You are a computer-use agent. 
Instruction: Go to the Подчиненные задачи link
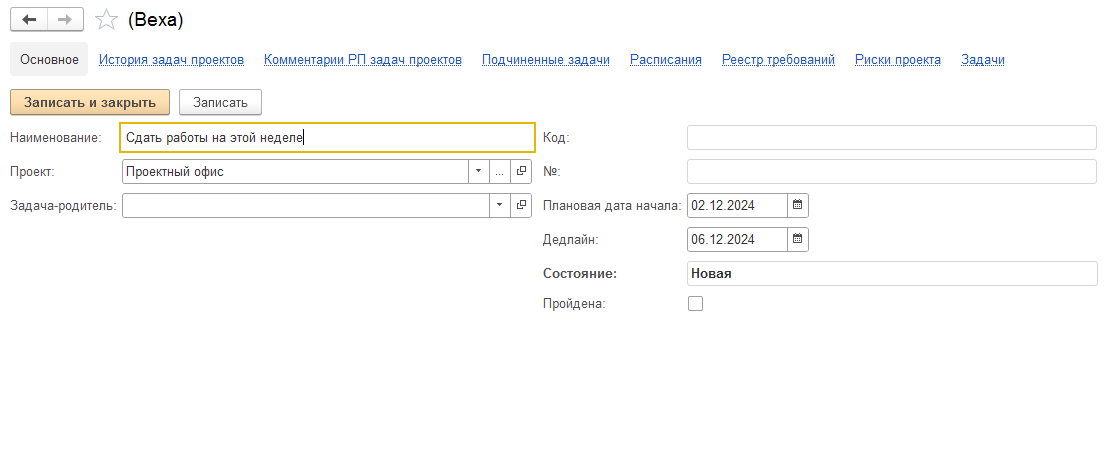click(x=545, y=60)
